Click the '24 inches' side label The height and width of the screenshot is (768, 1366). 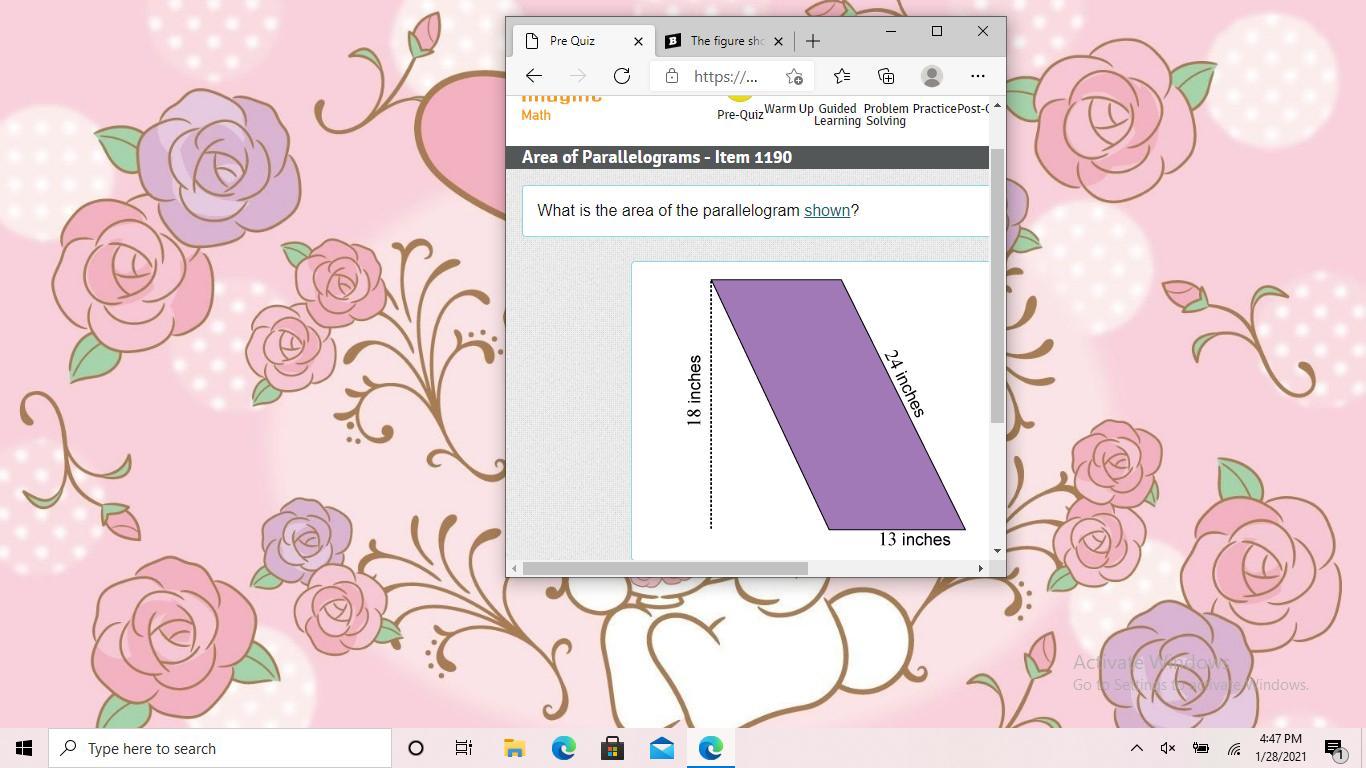tap(905, 383)
